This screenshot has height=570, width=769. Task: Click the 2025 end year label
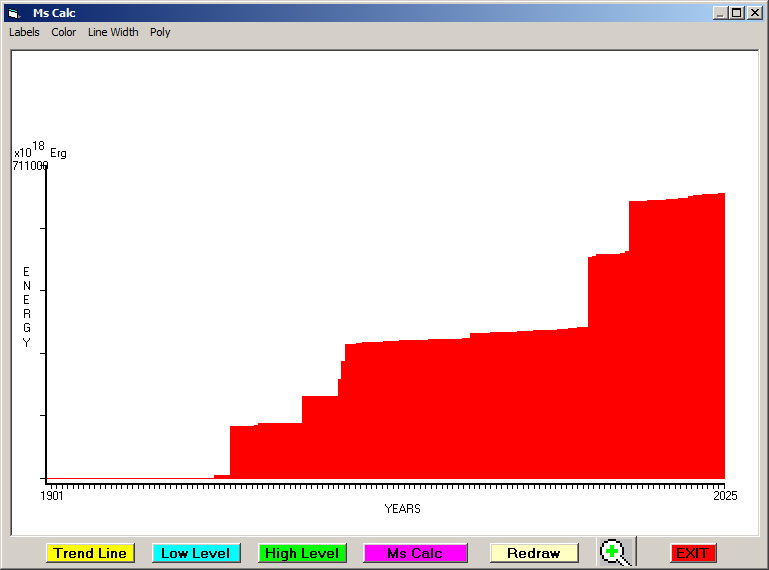point(724,496)
